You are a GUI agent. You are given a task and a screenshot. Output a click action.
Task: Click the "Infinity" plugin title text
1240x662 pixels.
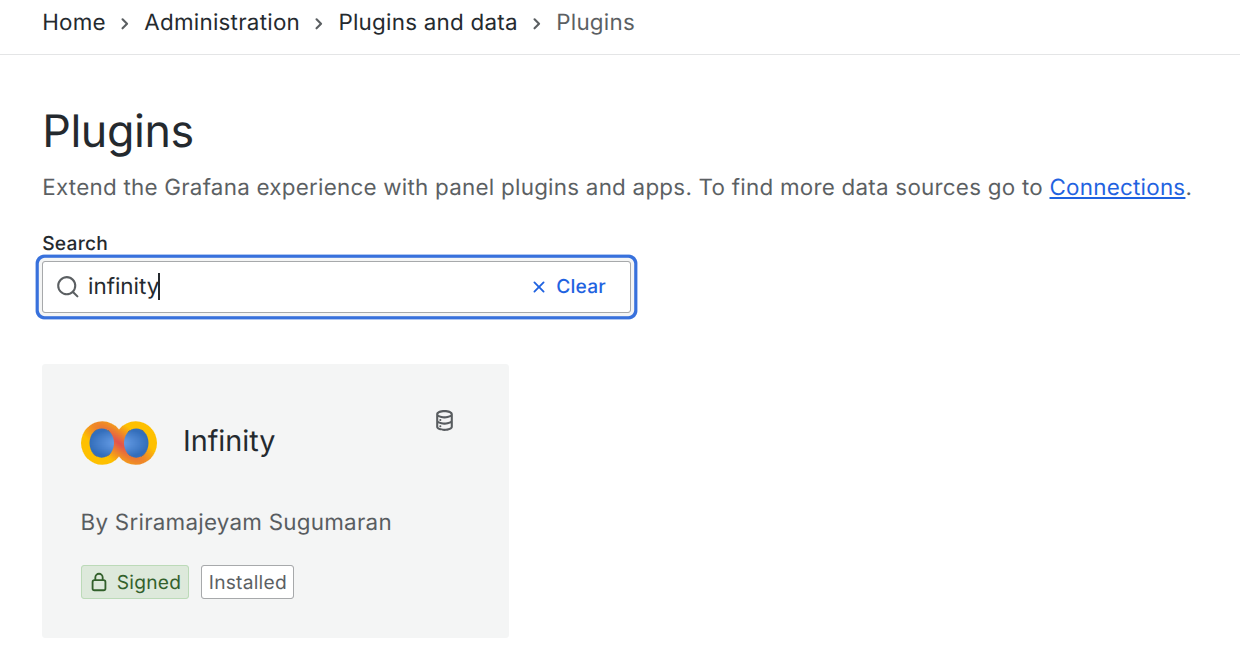[x=229, y=441]
